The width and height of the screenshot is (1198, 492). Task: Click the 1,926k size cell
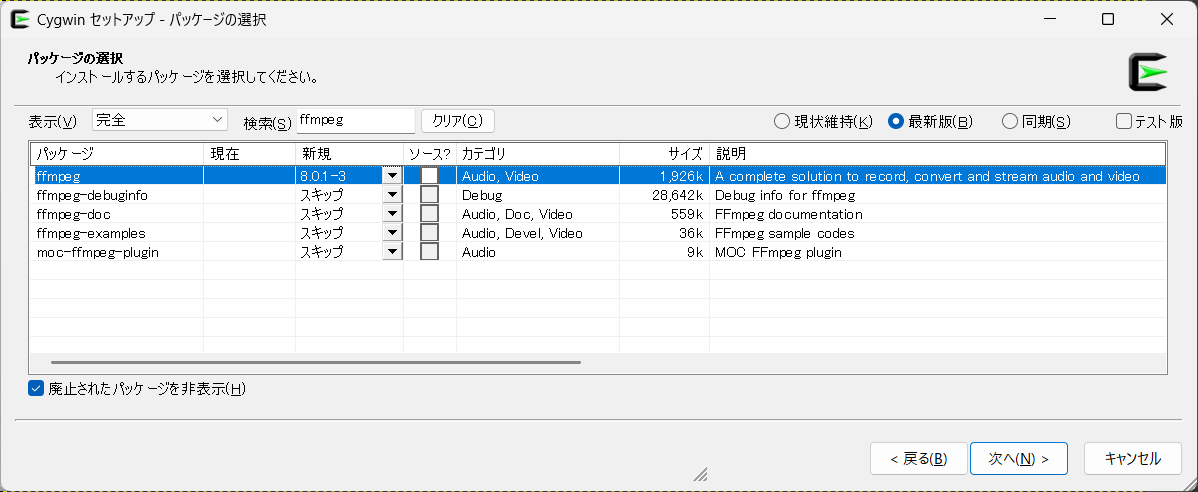click(x=682, y=176)
